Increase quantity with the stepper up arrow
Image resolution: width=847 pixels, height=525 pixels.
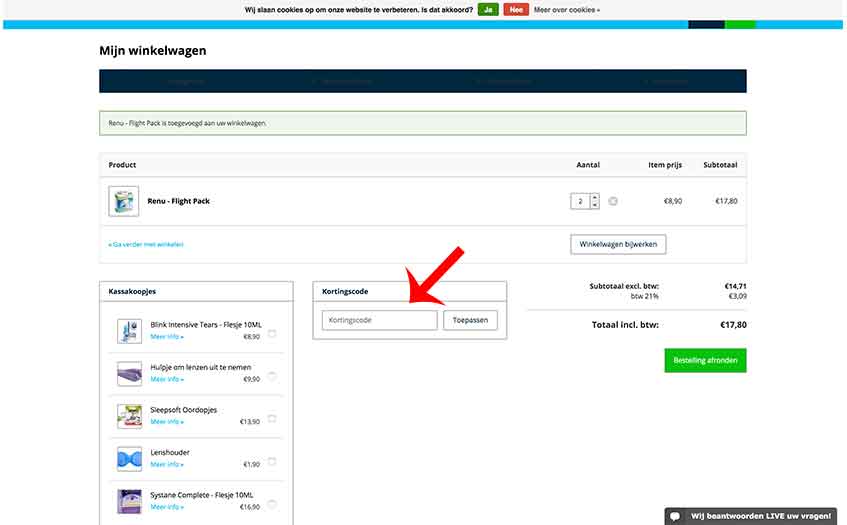[x=595, y=197]
